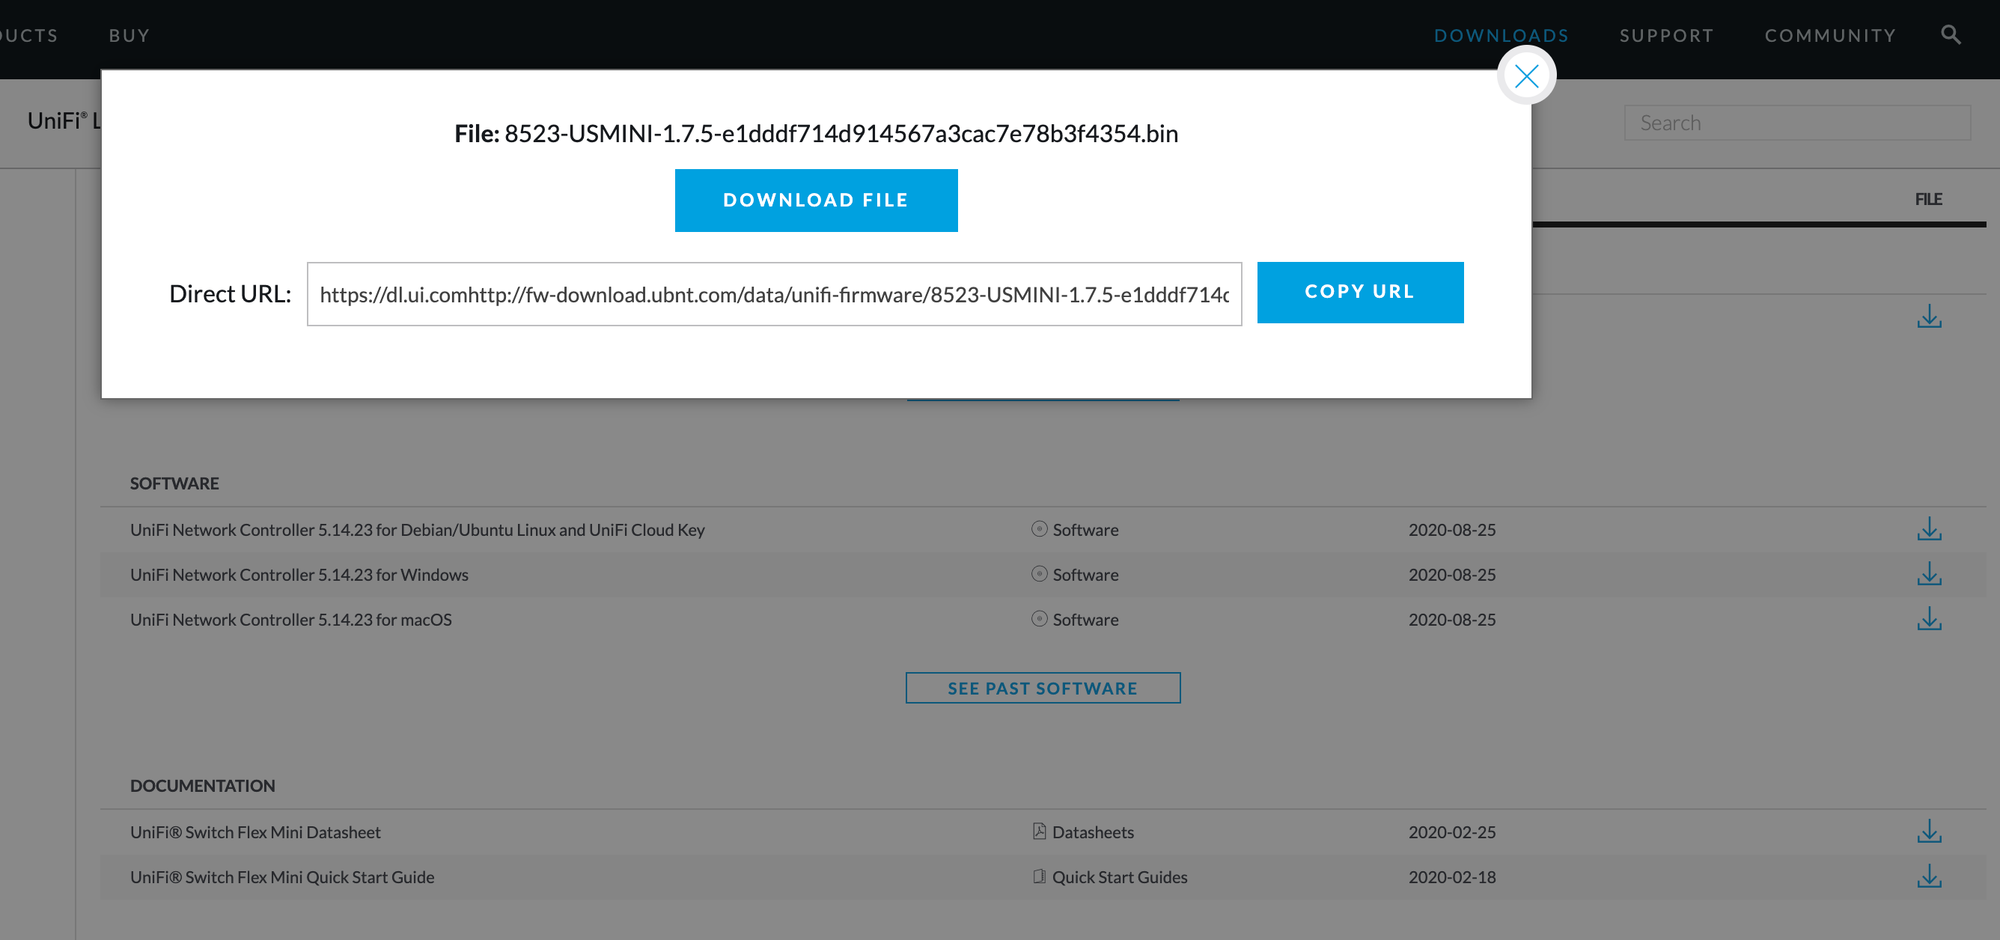Image resolution: width=2000 pixels, height=940 pixels.
Task: Open the Buy nav item
Action: [129, 36]
